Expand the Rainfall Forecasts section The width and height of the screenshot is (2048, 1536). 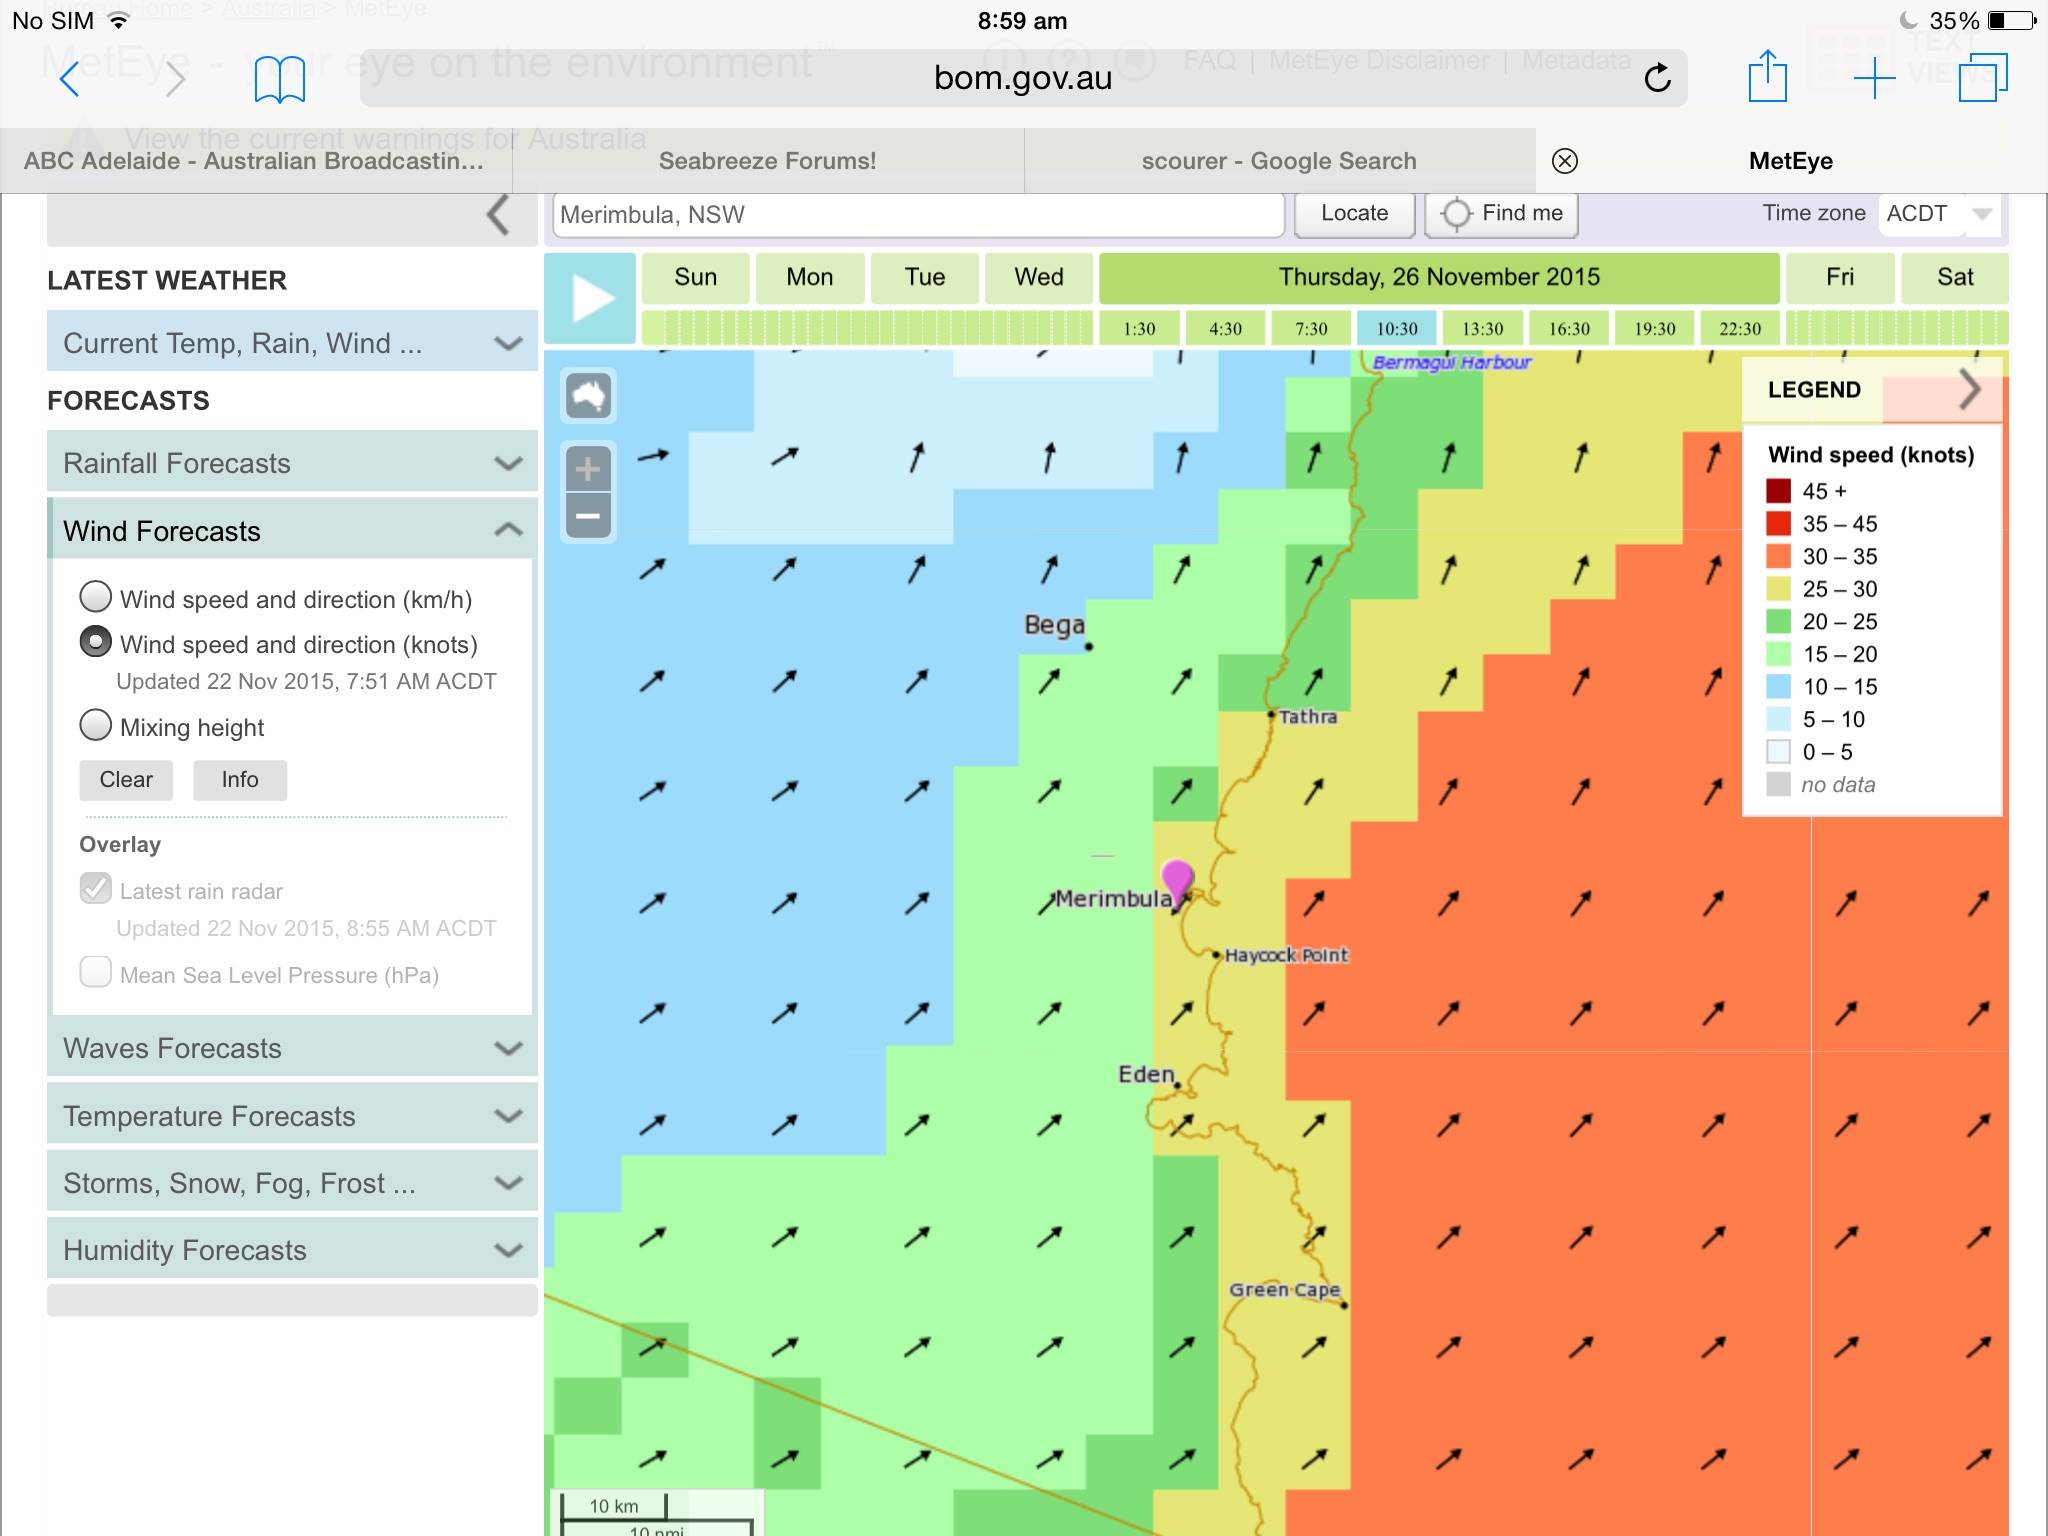[292, 463]
